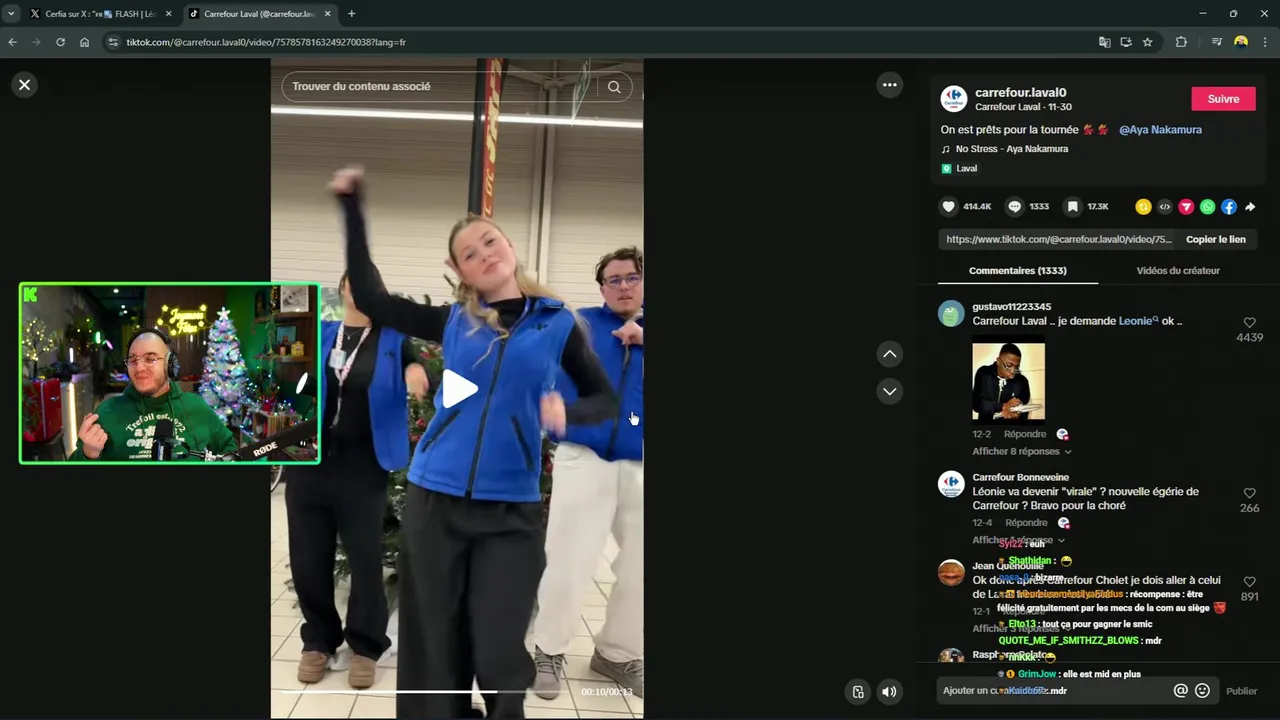Image resolution: width=1280 pixels, height=720 pixels.
Task: Focus the "Trouver du contenu associé" search field
Action: [440, 87]
